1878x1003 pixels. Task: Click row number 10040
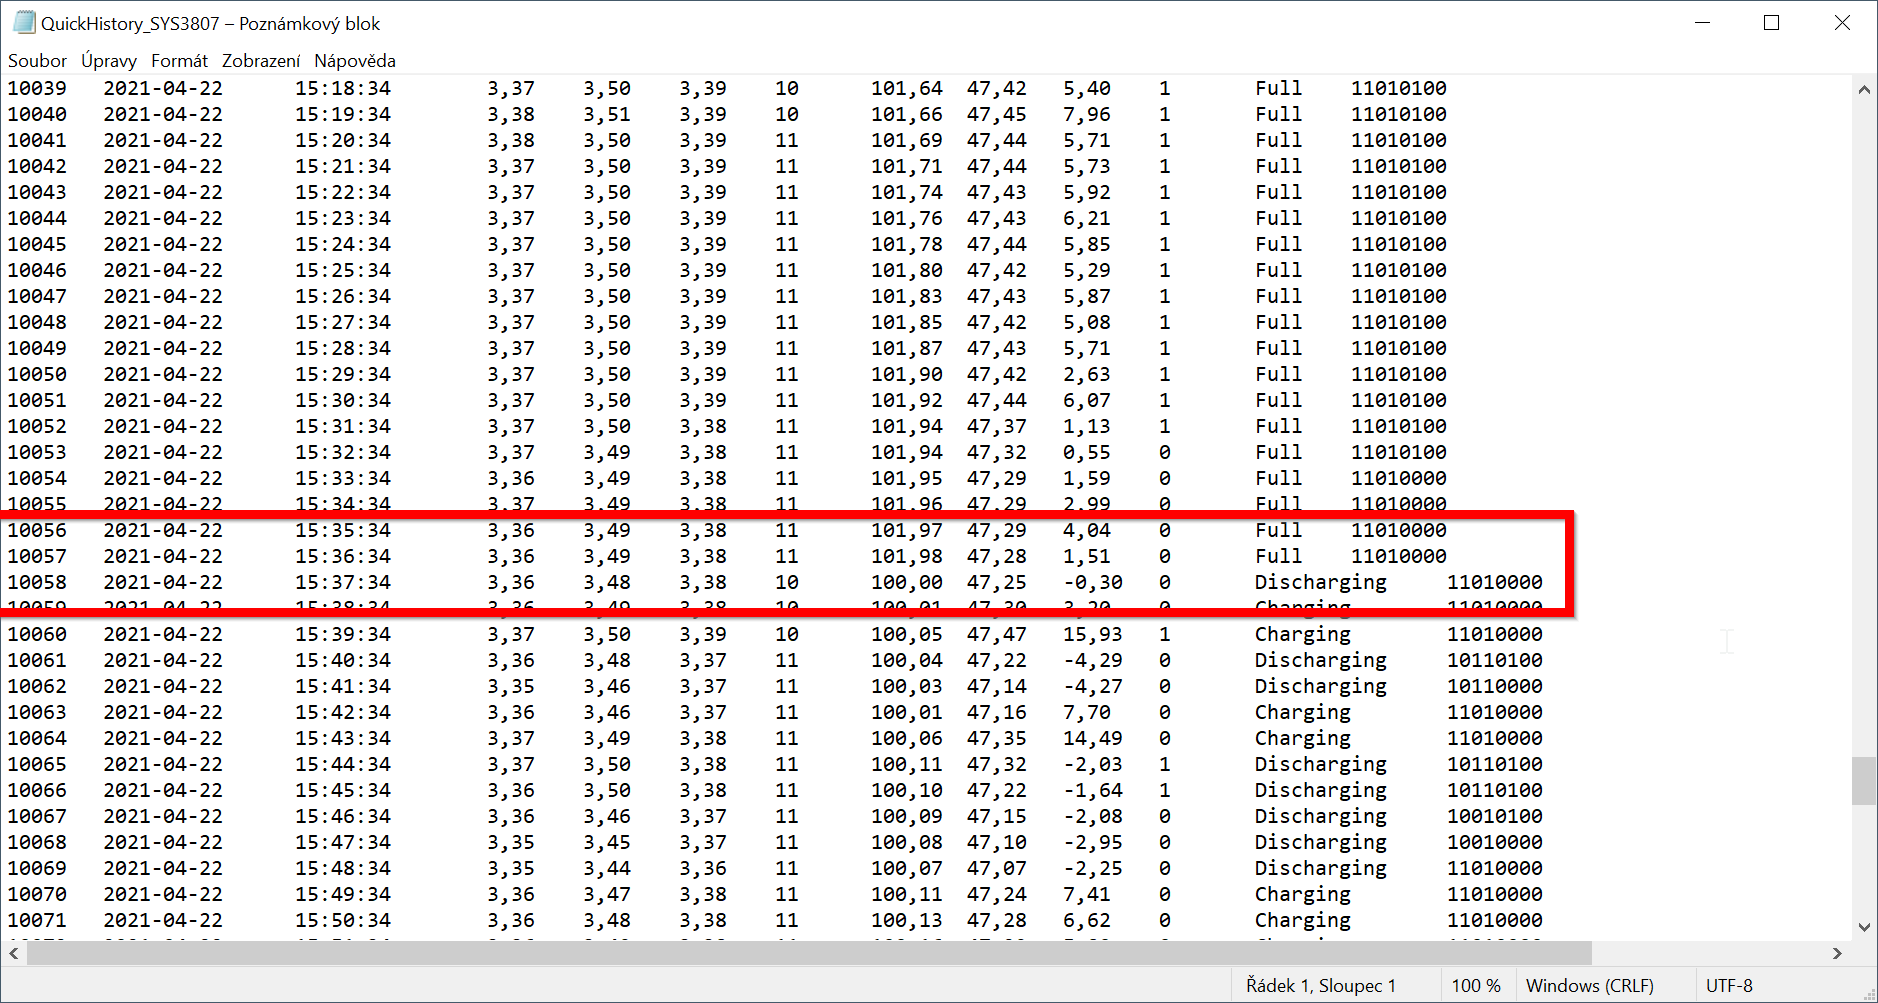[x=37, y=114]
